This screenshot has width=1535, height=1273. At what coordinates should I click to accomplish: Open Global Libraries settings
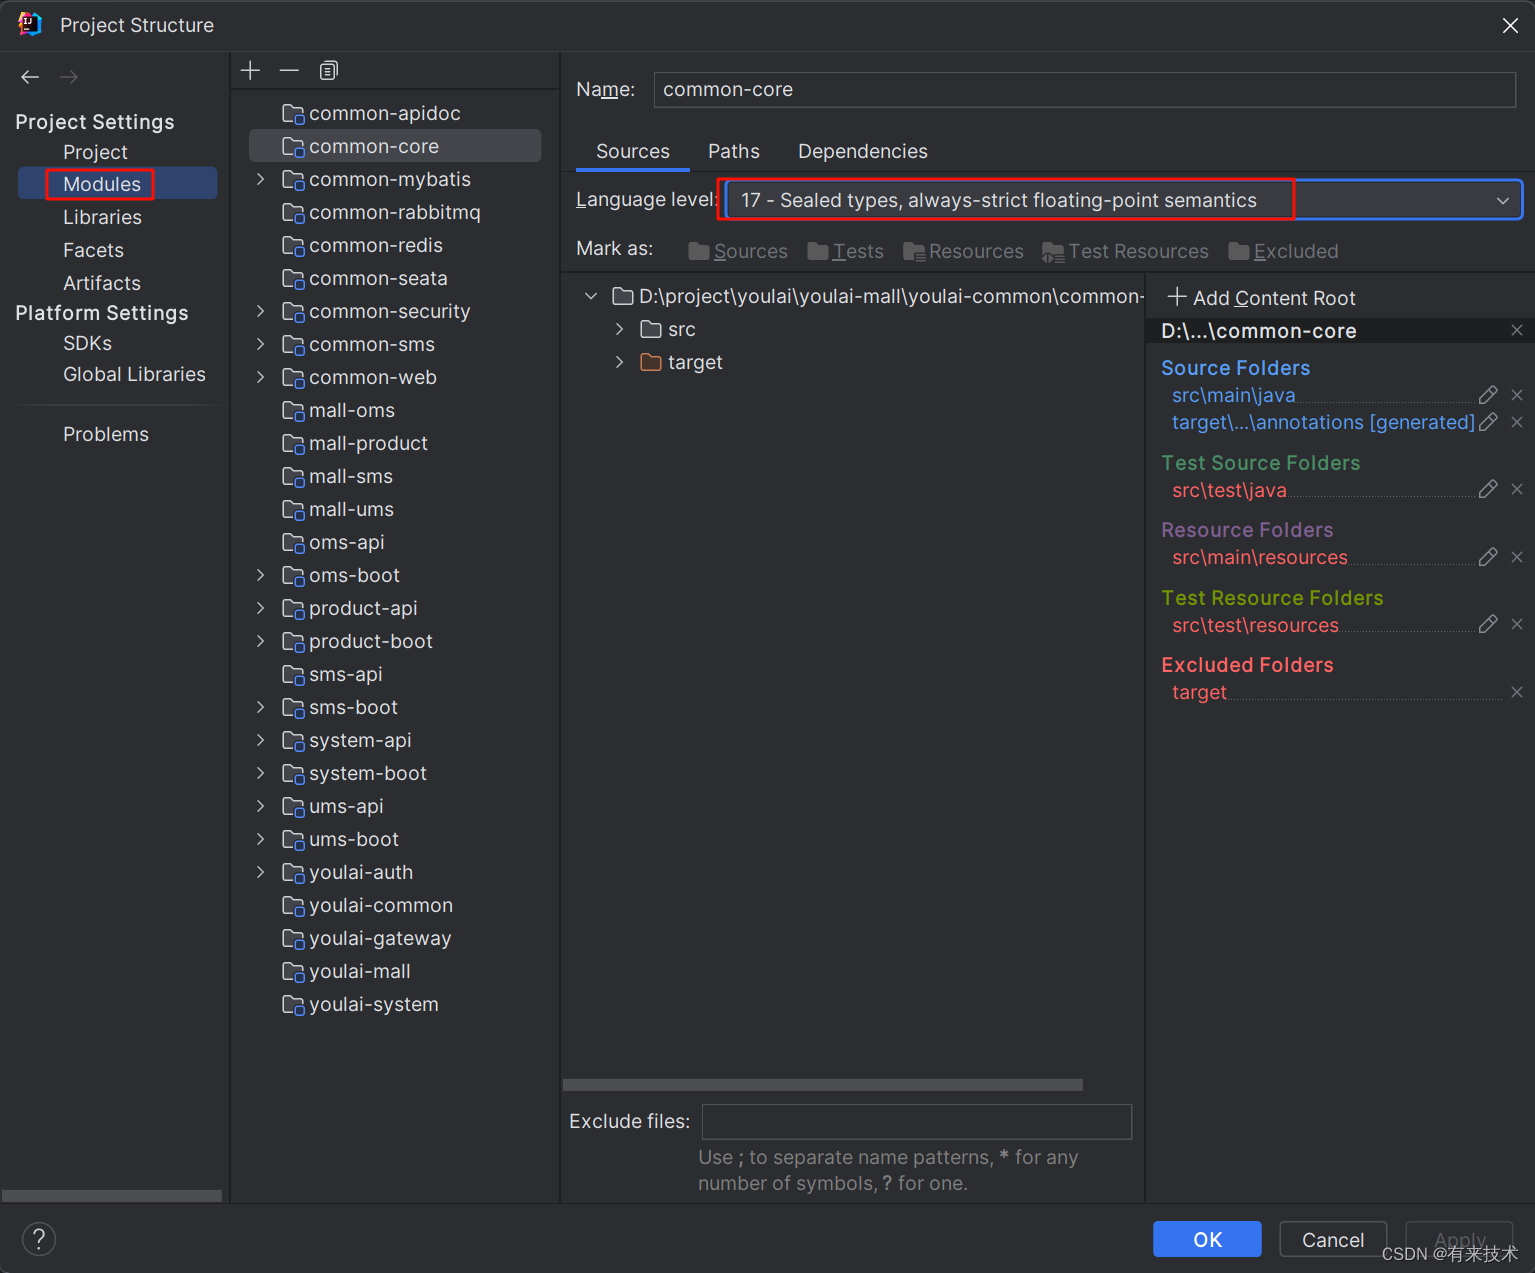coord(134,374)
